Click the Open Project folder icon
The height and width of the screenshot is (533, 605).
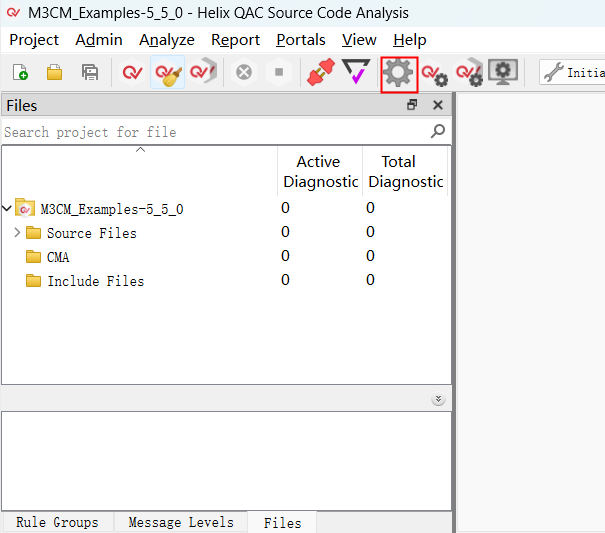coord(54,72)
